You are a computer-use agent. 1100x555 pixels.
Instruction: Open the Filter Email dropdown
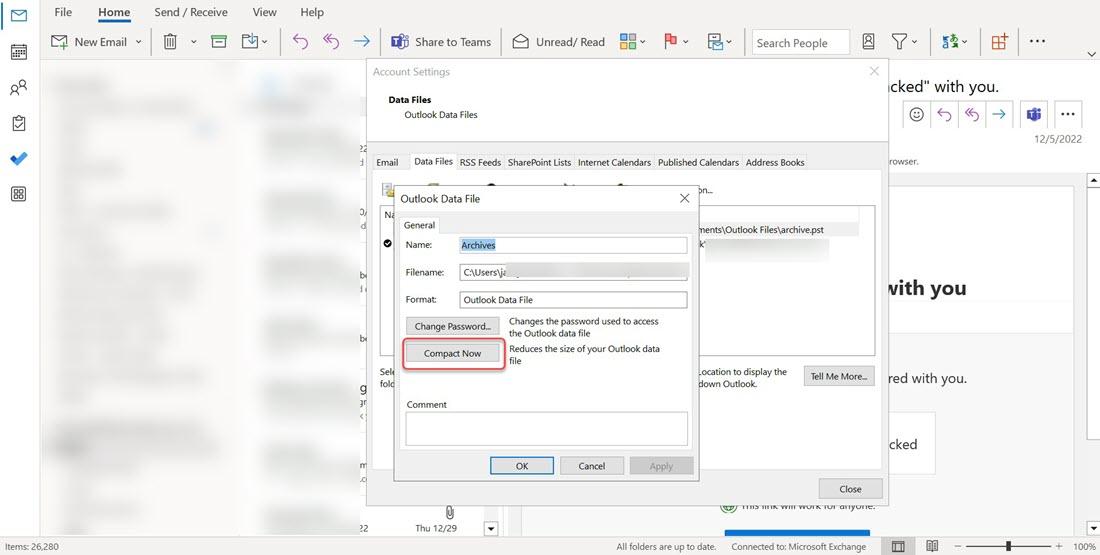click(x=904, y=42)
